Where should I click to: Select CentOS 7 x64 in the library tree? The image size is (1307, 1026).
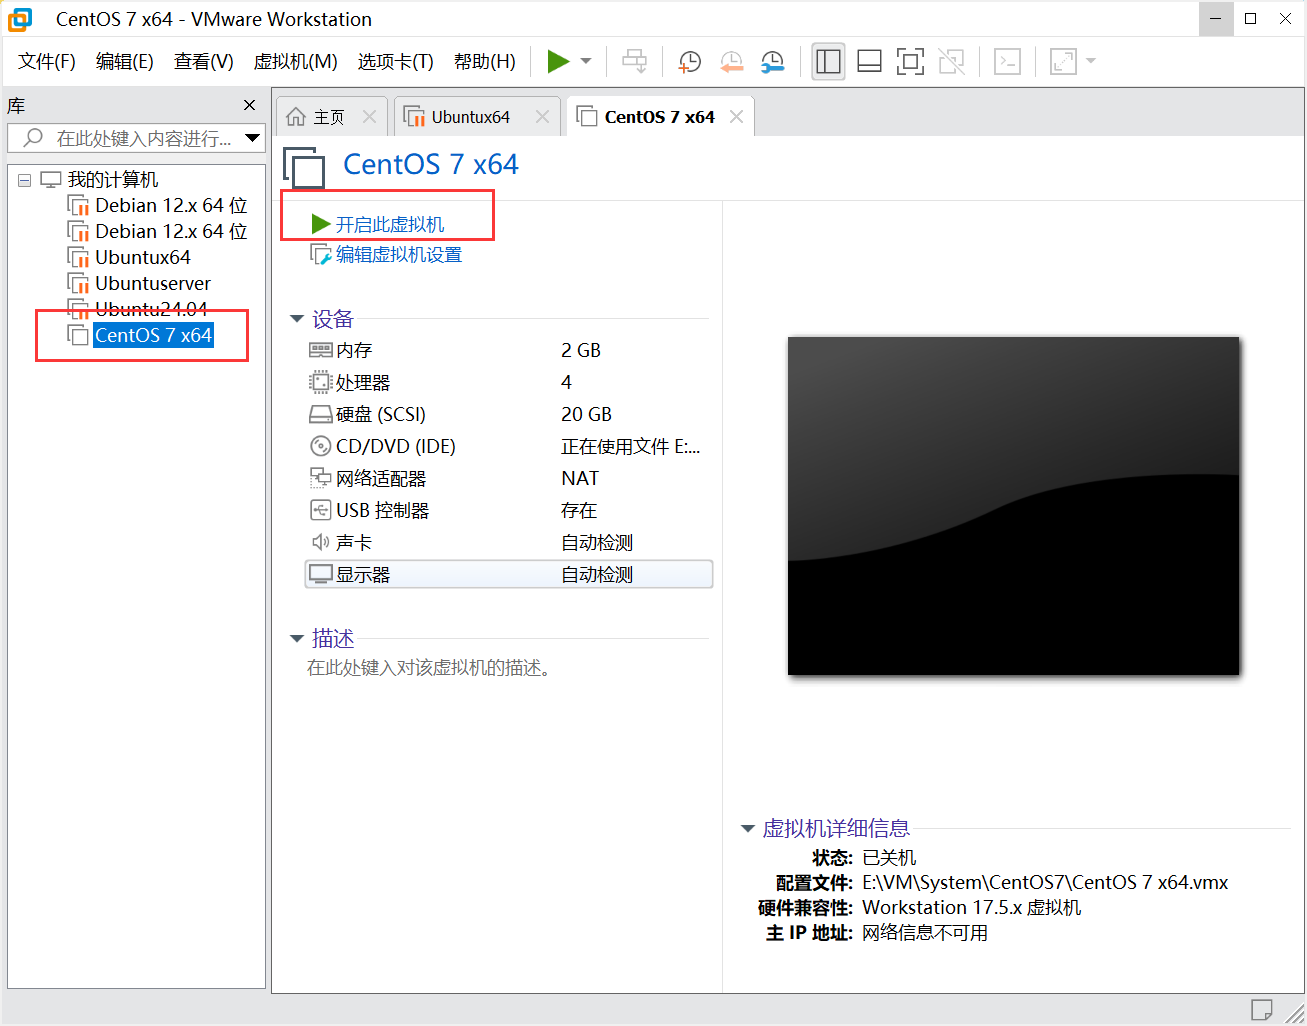coord(153,335)
